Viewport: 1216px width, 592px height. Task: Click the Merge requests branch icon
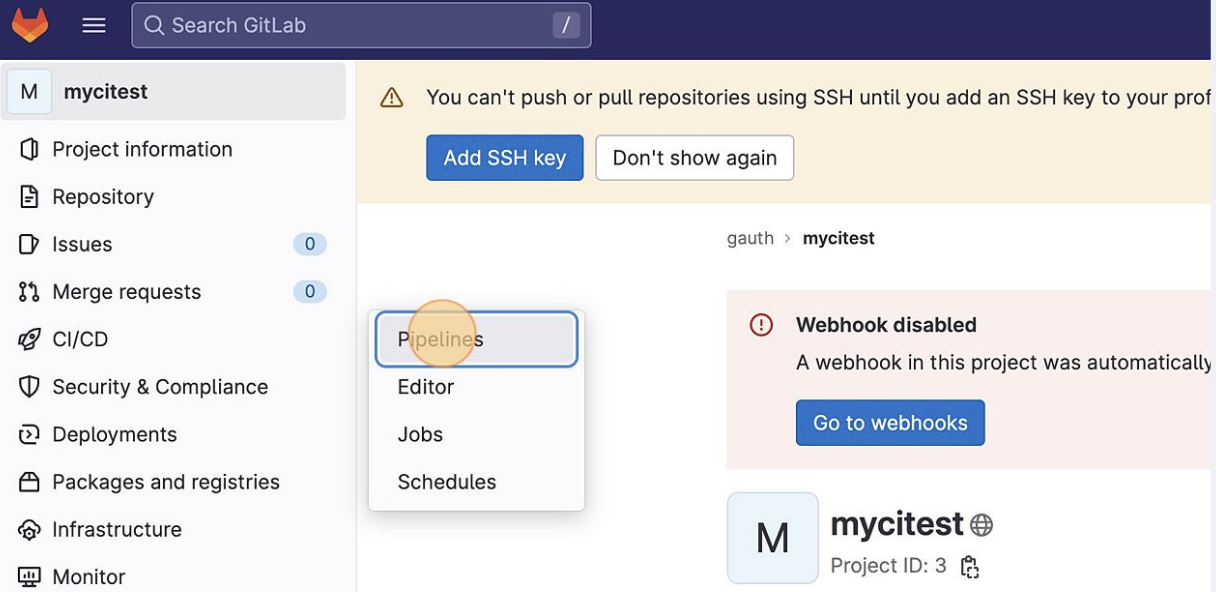pyautogui.click(x=29, y=292)
